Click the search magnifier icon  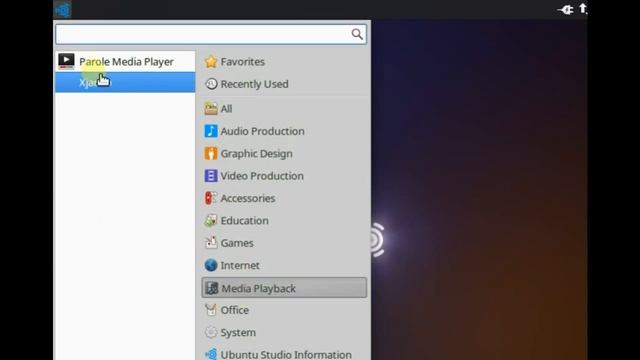[357, 34]
